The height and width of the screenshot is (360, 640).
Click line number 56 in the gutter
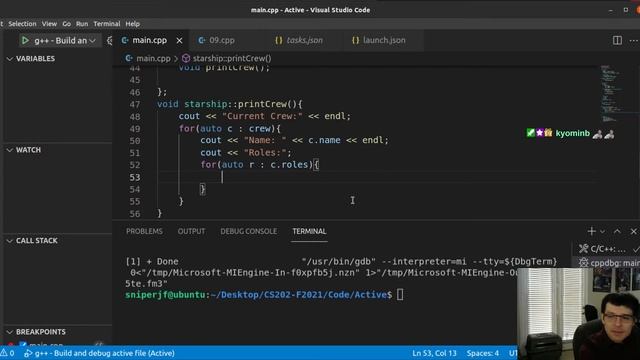[135, 214]
